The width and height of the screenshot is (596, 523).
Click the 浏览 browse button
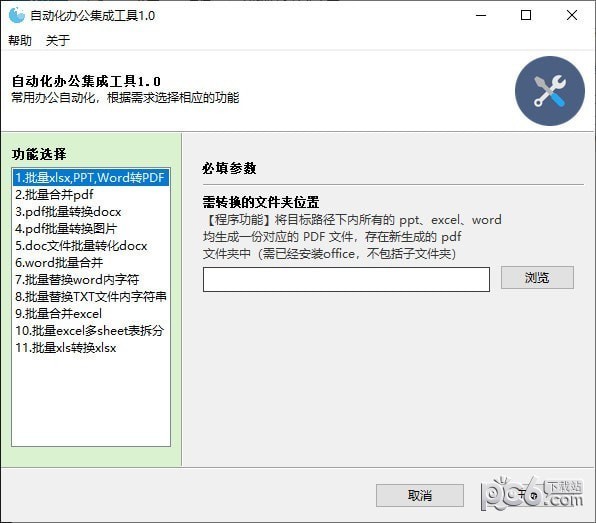pos(537,277)
